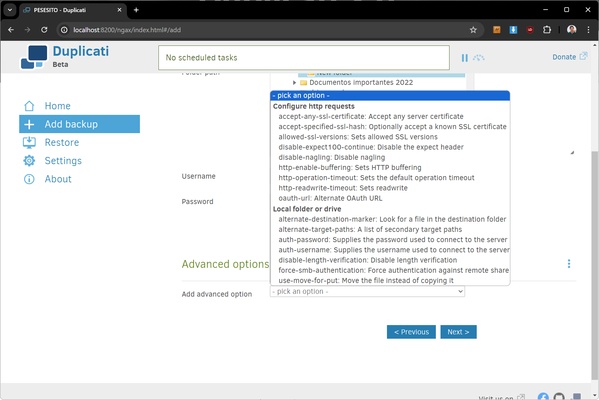Click the No scheduled tasks status box
Screen dimensions: 599x400
click(304, 58)
